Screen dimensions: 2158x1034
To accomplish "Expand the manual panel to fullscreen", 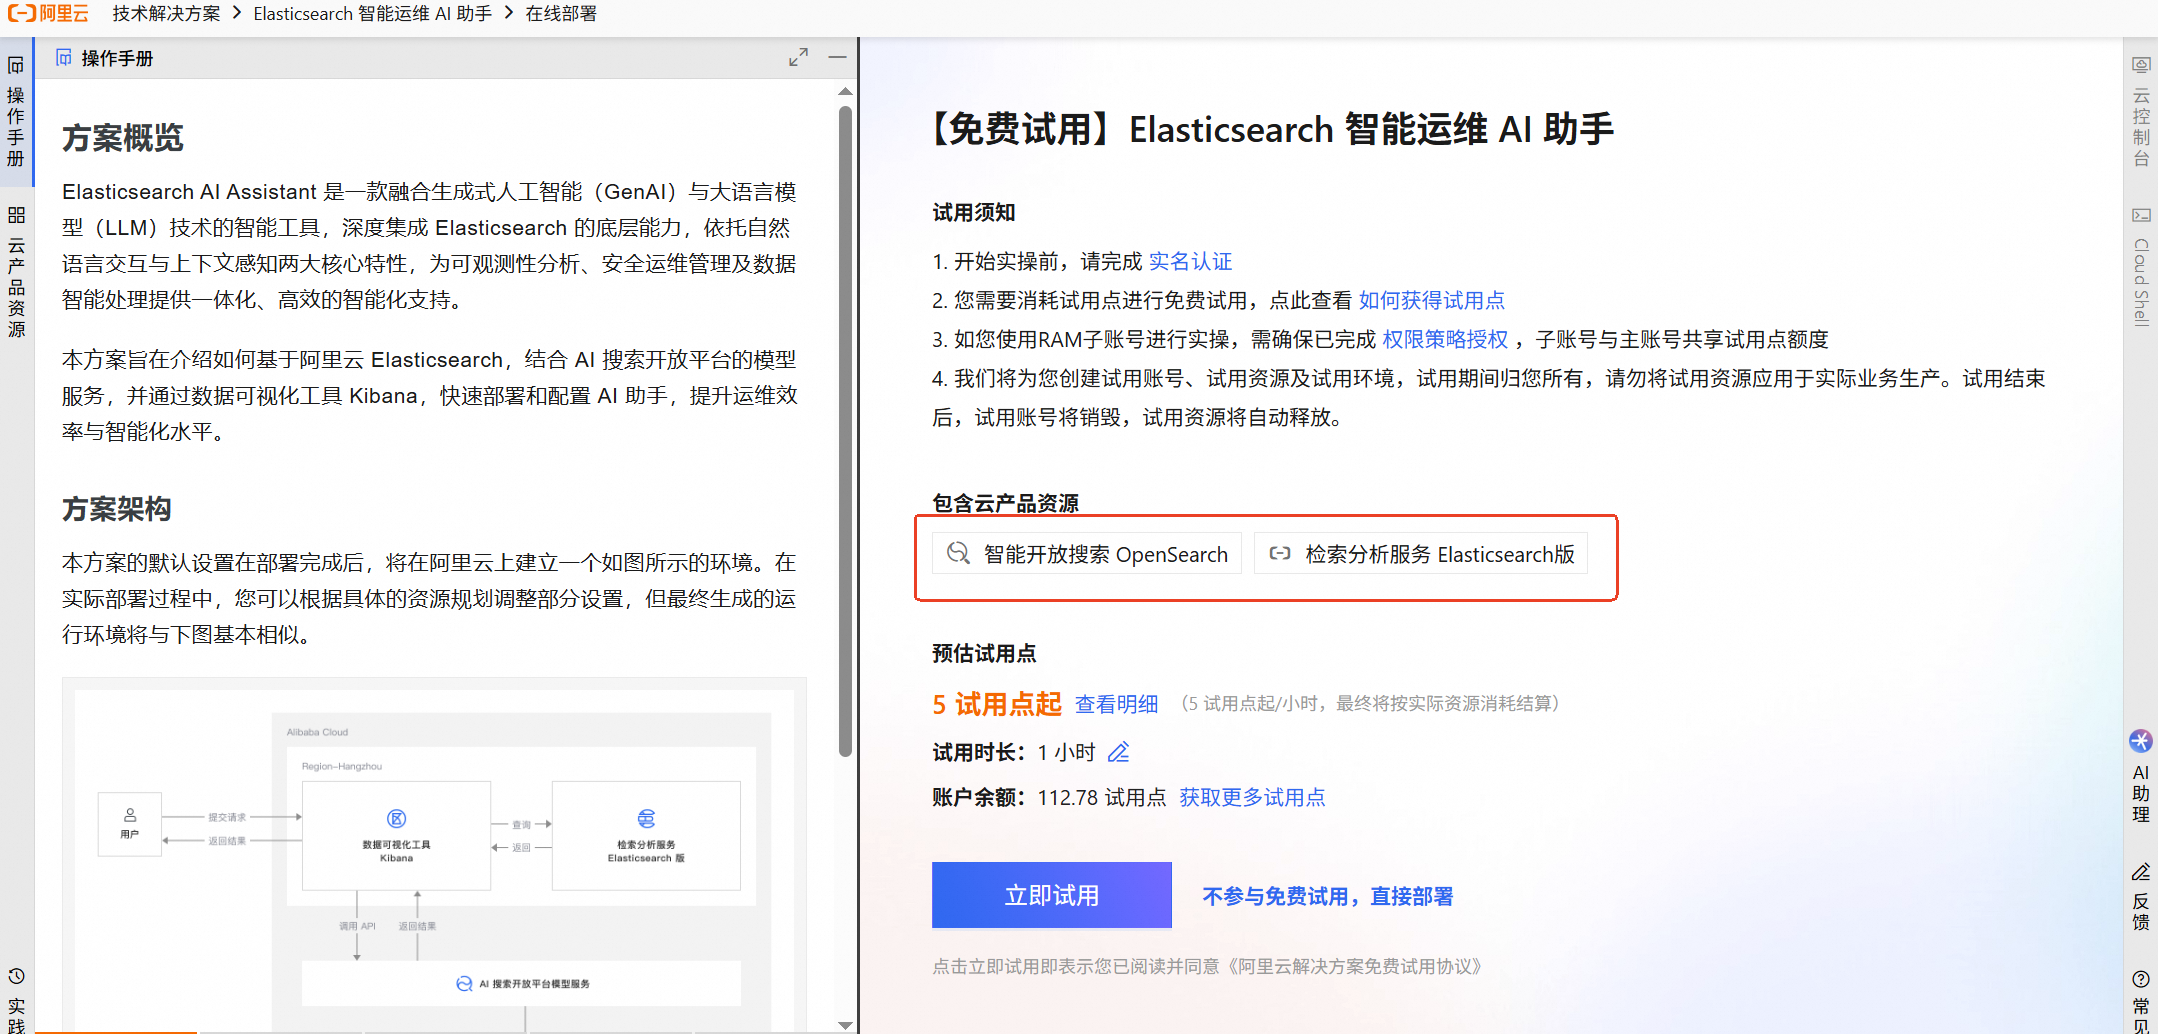I will tap(798, 58).
